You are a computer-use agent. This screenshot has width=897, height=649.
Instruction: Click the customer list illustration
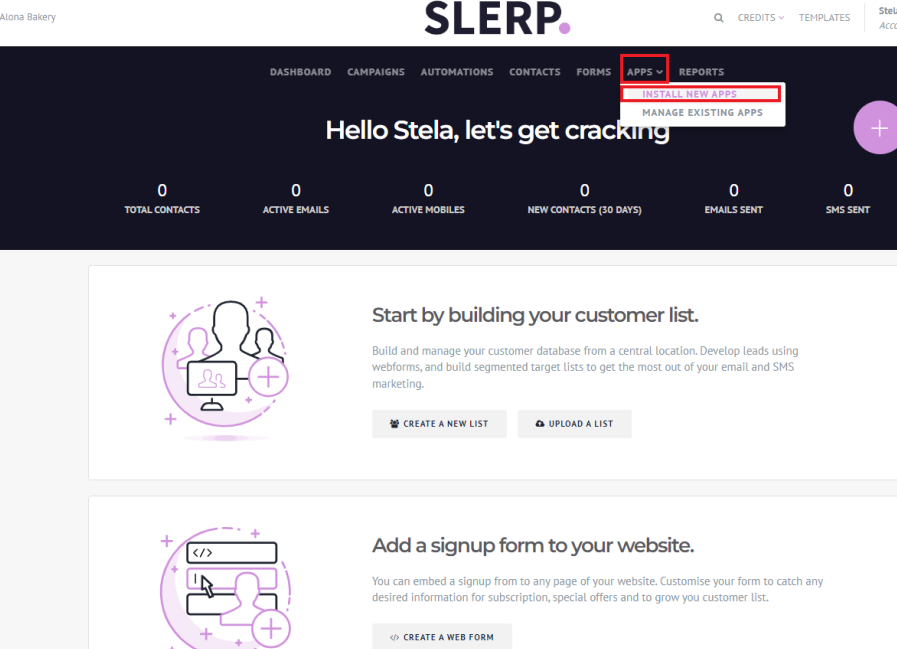point(225,370)
